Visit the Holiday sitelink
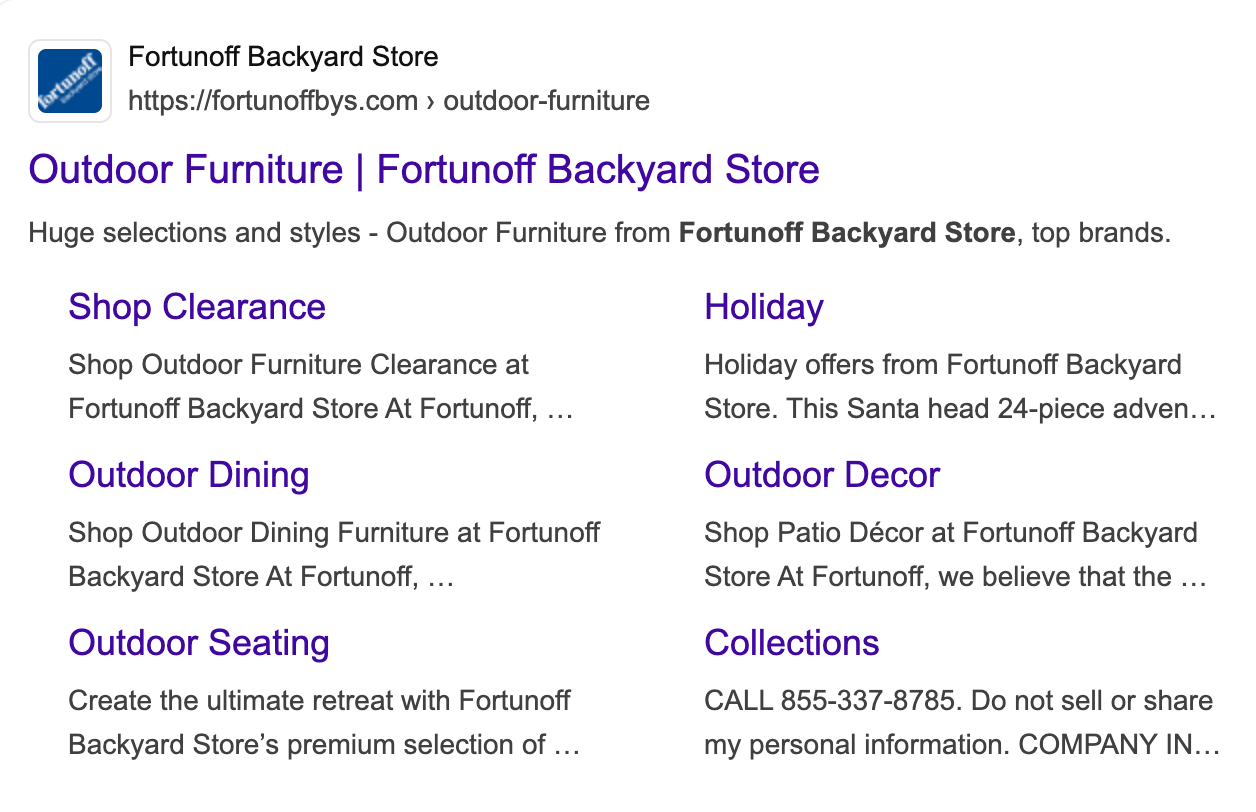Screen dimensions: 1256x812 (764, 307)
